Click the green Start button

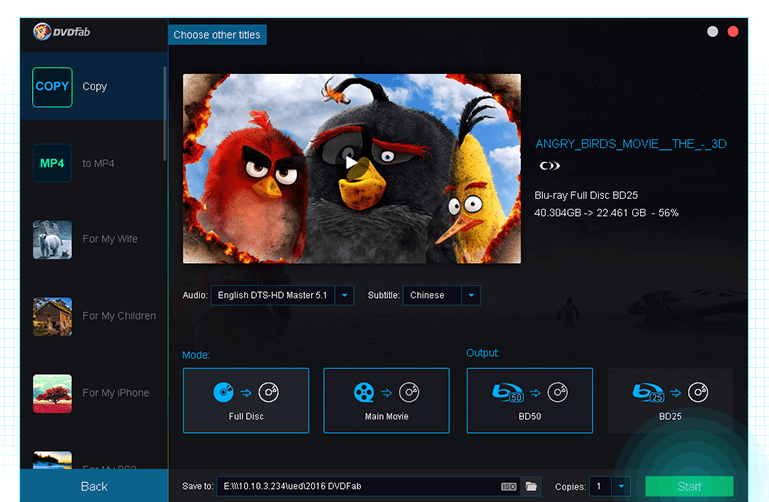pyautogui.click(x=689, y=486)
